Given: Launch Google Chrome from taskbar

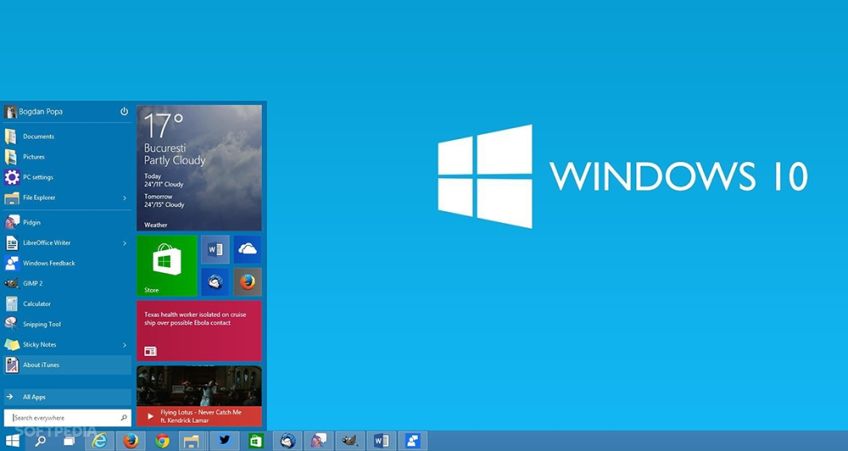Looking at the screenshot, I should click(x=162, y=441).
